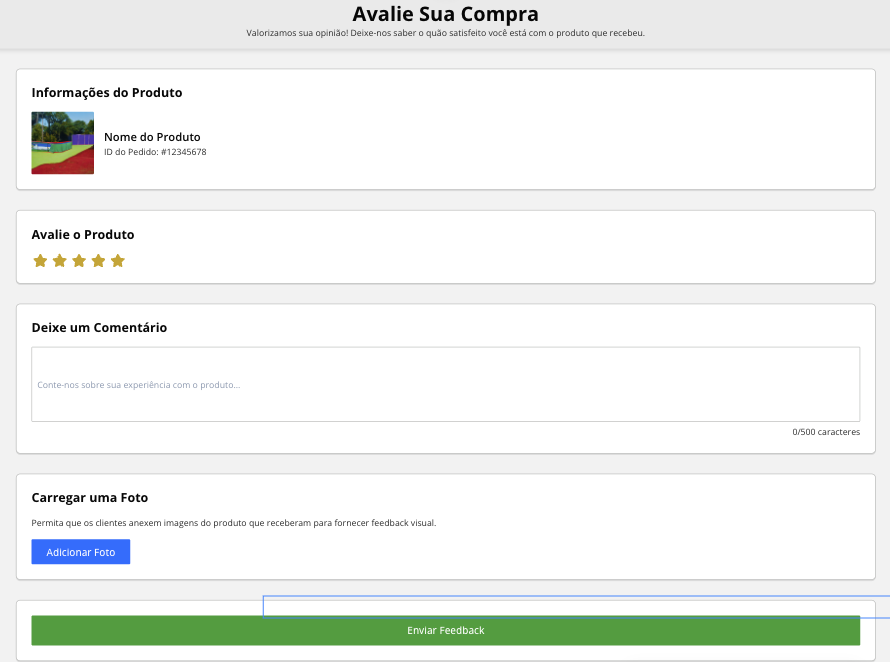
Task: Click the 'Deixe um Comentário' heading
Action: click(99, 328)
